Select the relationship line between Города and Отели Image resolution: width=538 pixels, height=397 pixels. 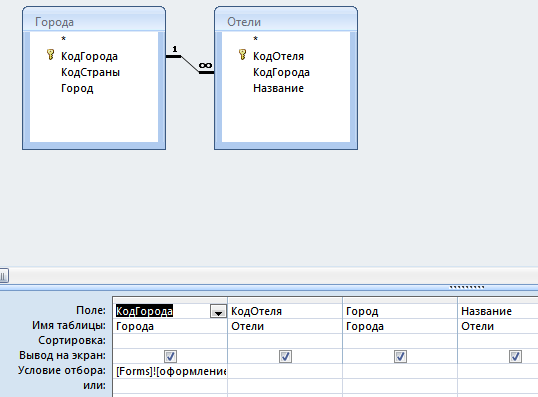[x=190, y=64]
